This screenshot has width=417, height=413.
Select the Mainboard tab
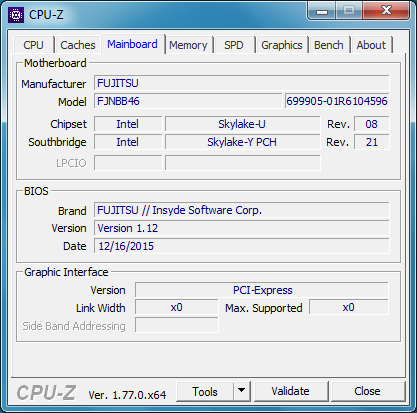132,44
